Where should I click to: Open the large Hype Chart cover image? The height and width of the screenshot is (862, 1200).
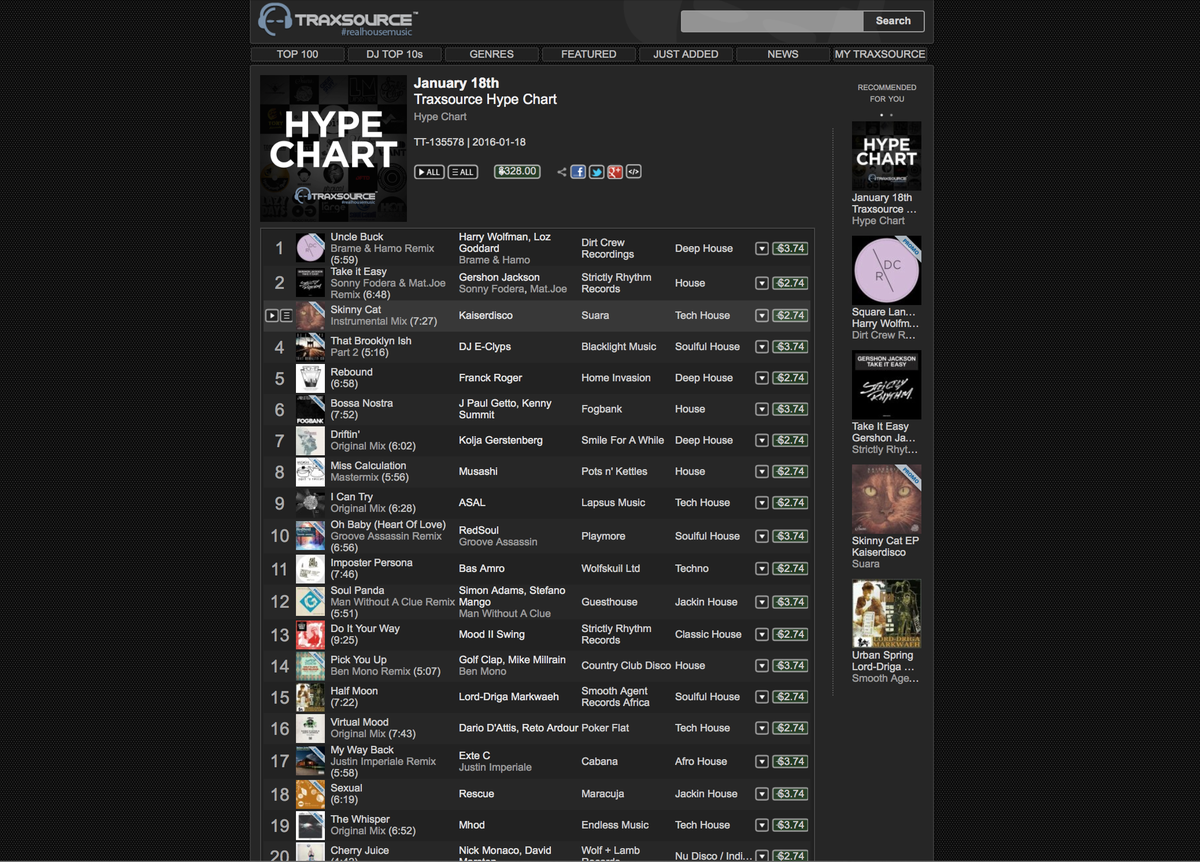(333, 148)
